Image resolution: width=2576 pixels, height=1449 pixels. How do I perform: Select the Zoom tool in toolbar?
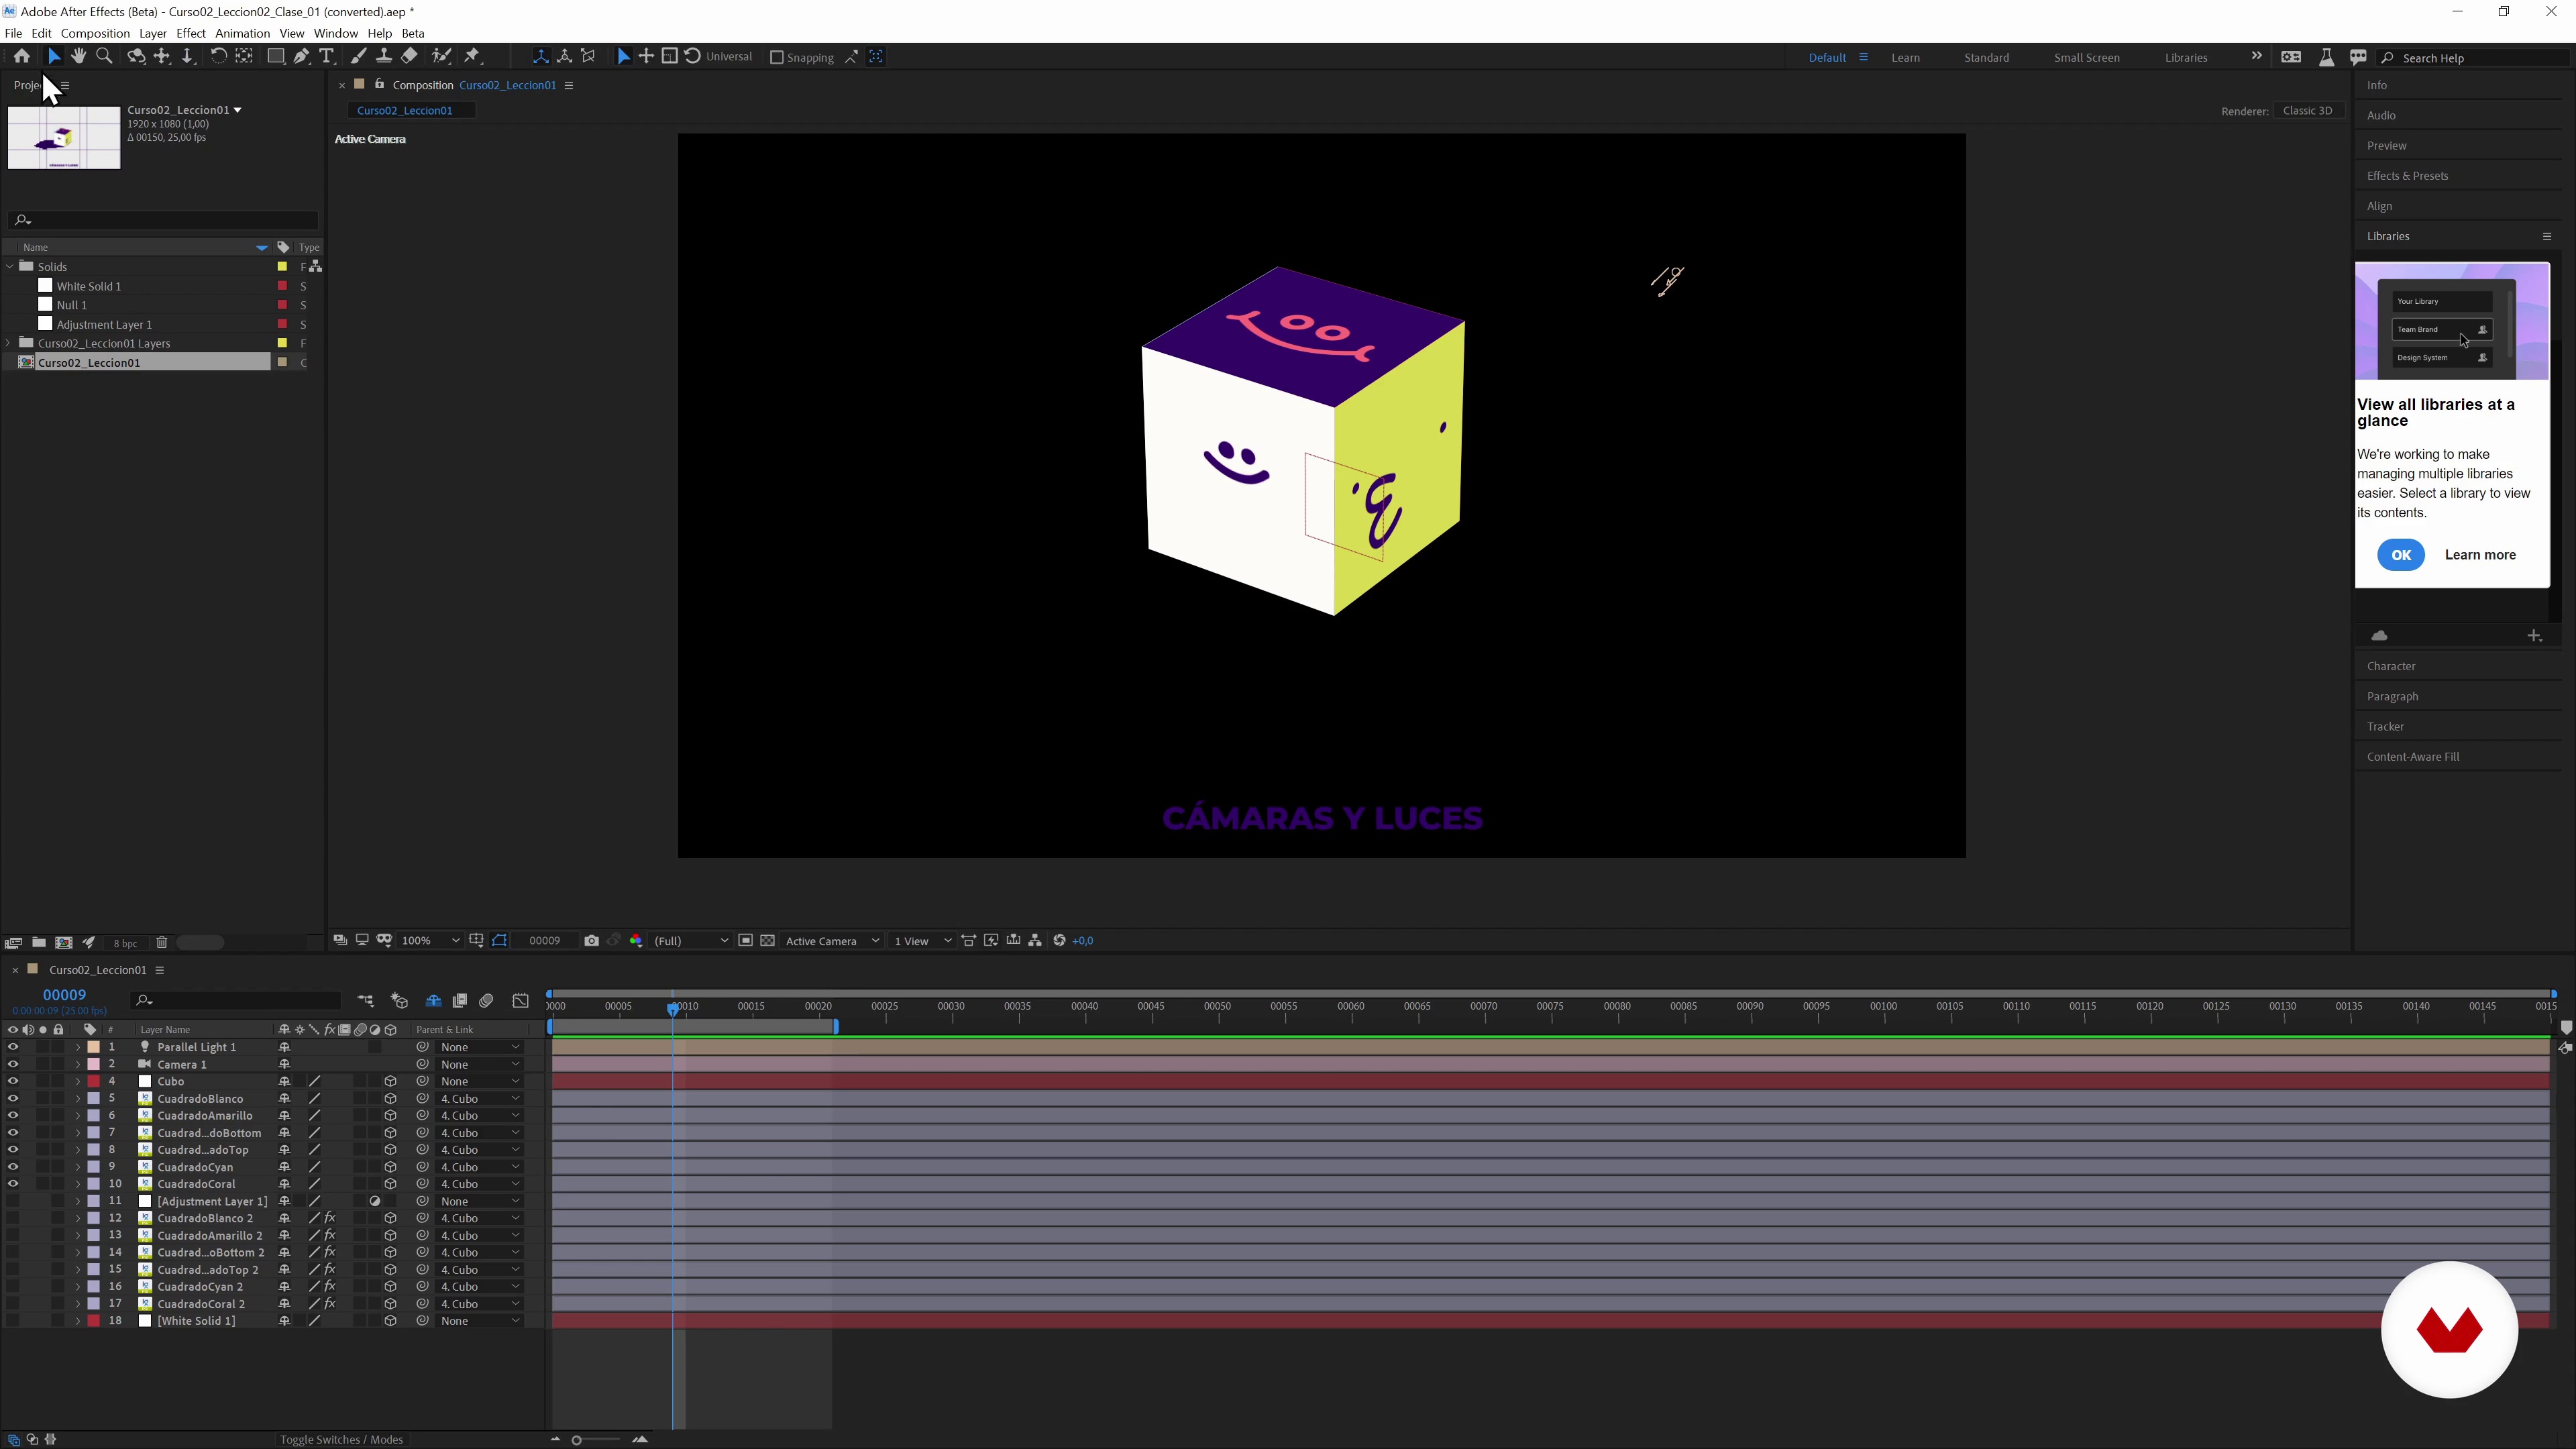click(104, 57)
